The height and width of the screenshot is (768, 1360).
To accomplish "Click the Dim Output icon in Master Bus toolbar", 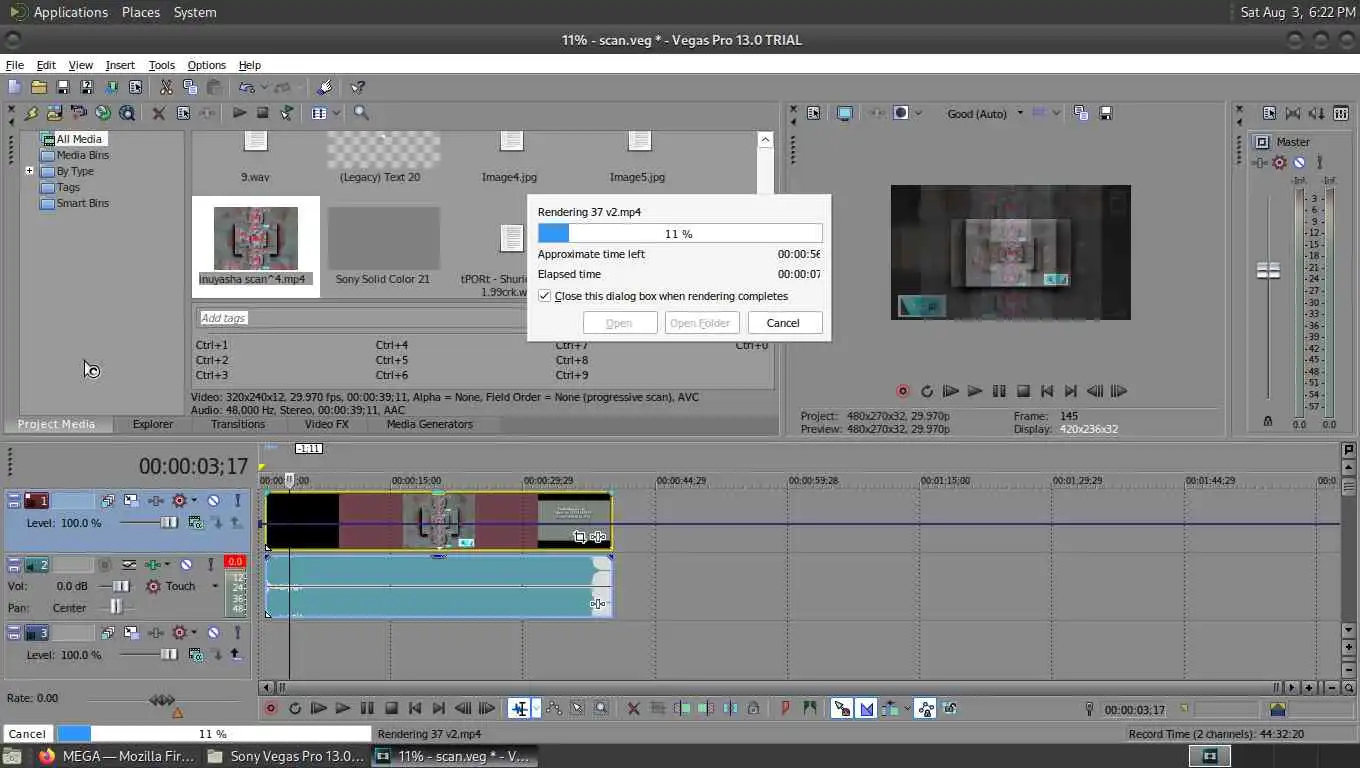I will [1317, 114].
